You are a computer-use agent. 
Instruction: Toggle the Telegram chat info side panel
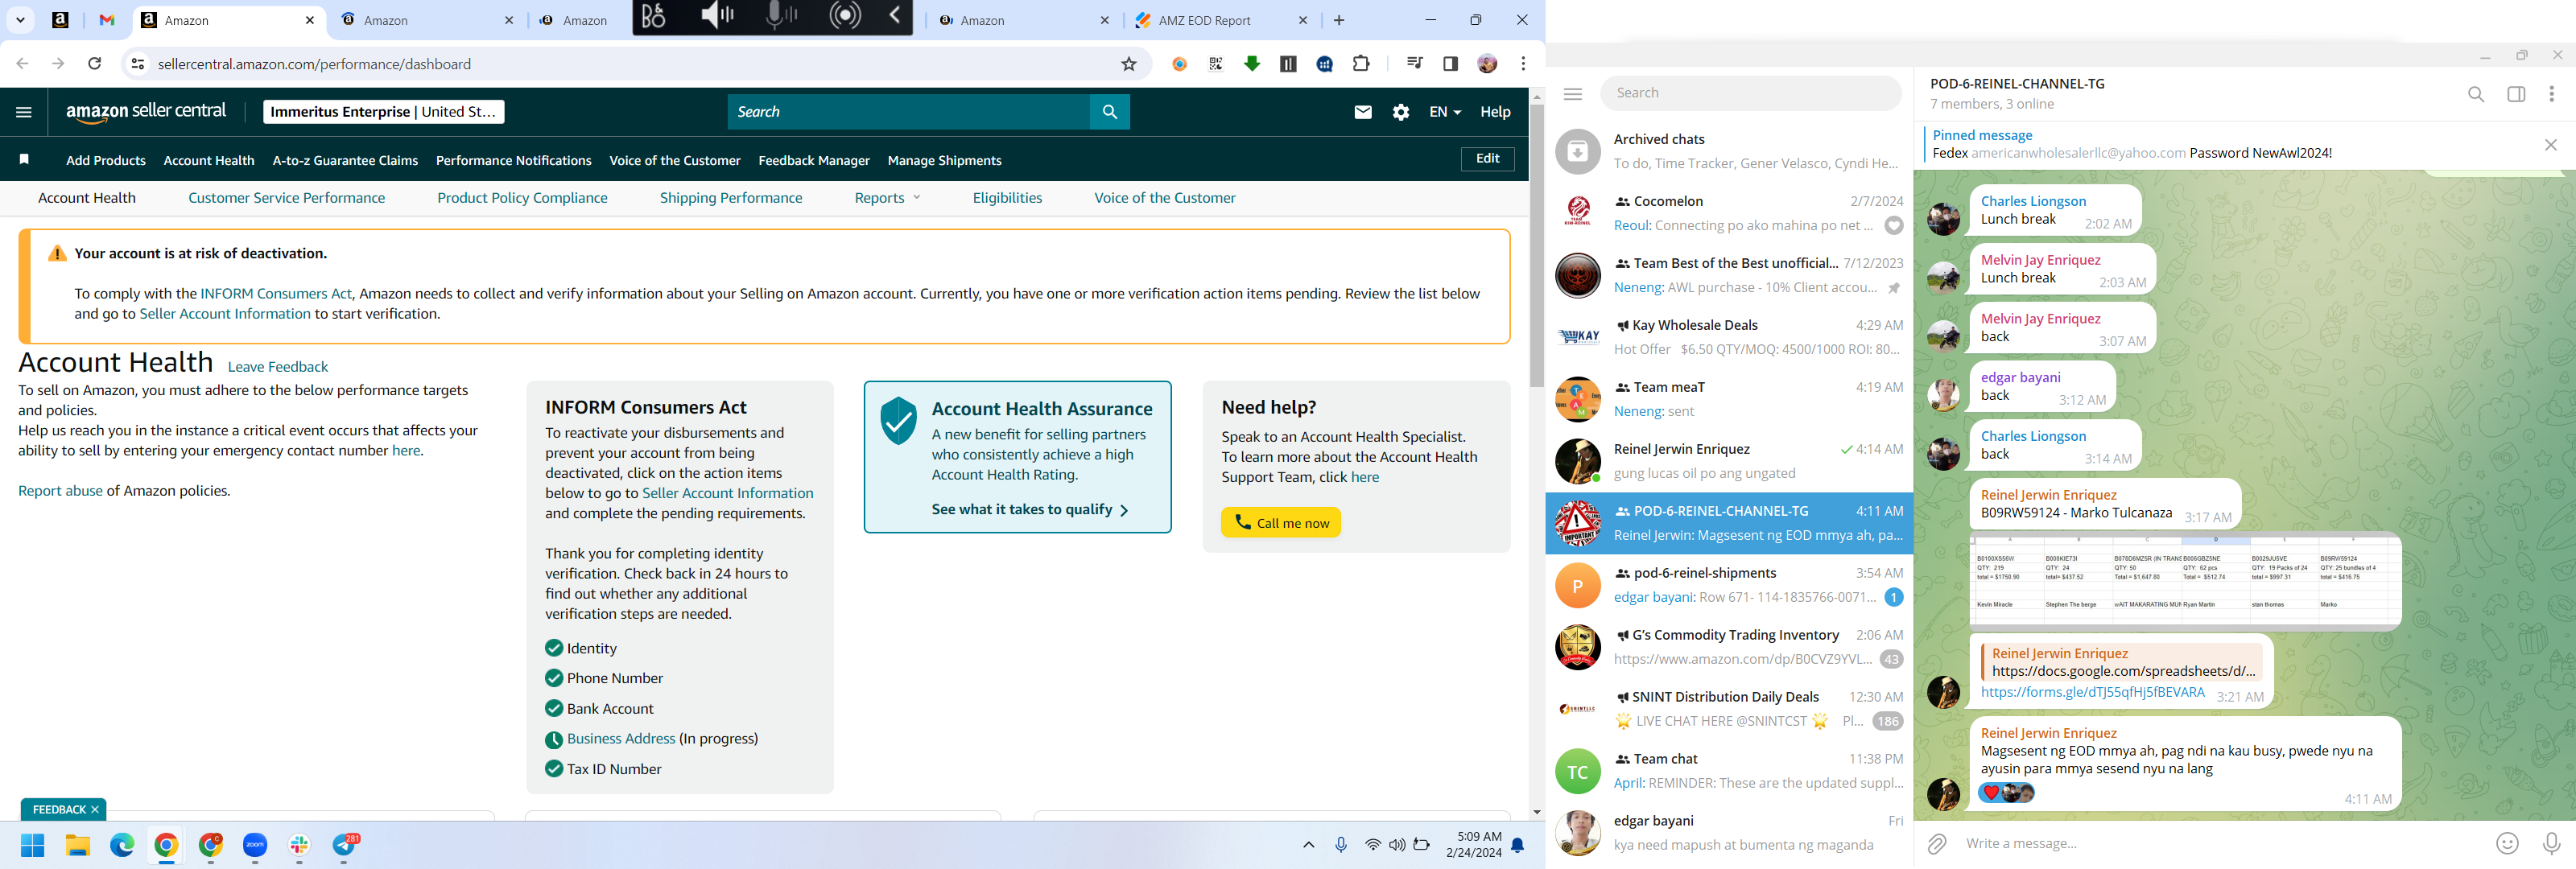click(x=2516, y=94)
